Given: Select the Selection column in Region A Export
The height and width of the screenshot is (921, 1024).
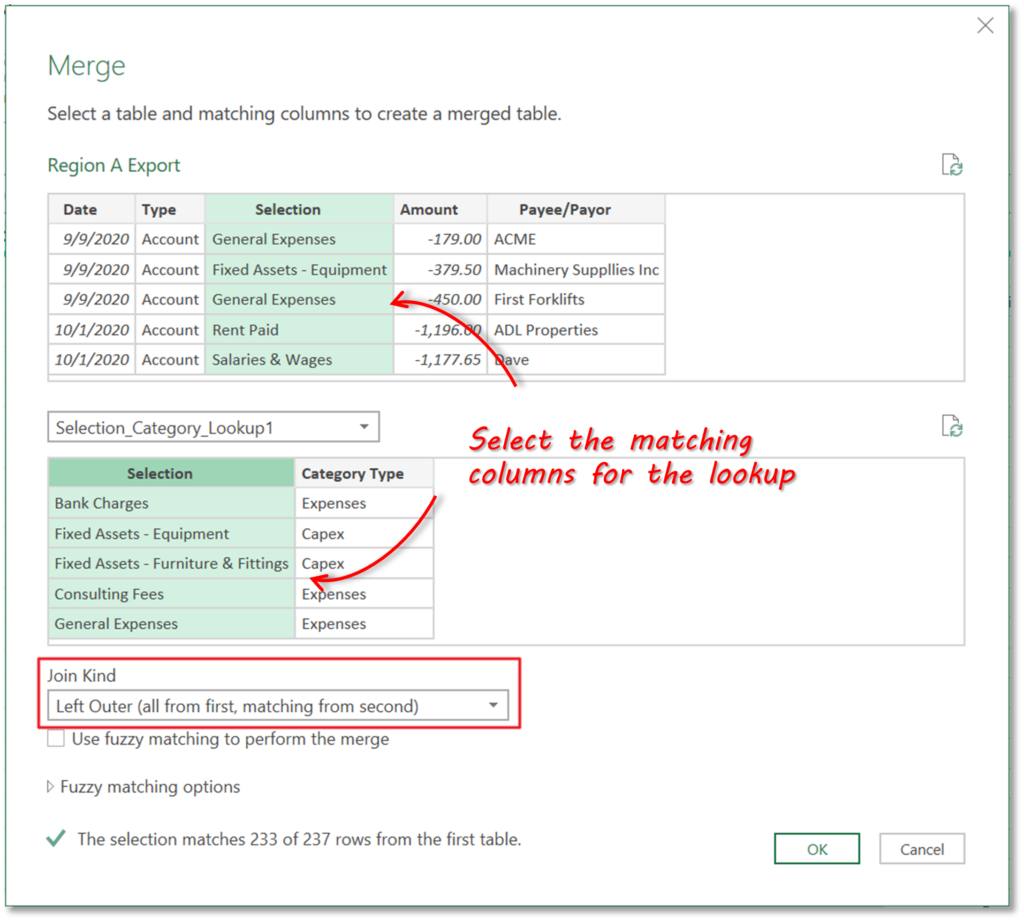Looking at the screenshot, I should click(x=288, y=210).
